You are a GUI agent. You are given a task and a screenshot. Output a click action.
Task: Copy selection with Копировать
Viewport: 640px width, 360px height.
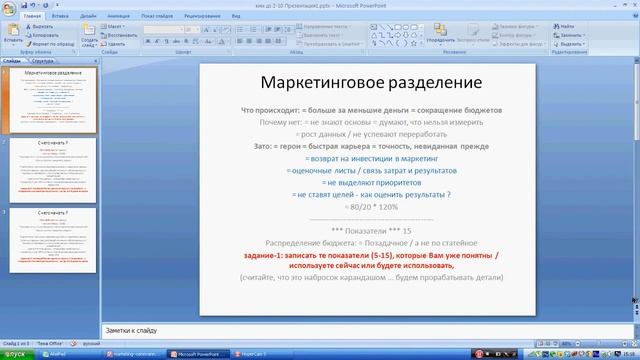pos(42,35)
